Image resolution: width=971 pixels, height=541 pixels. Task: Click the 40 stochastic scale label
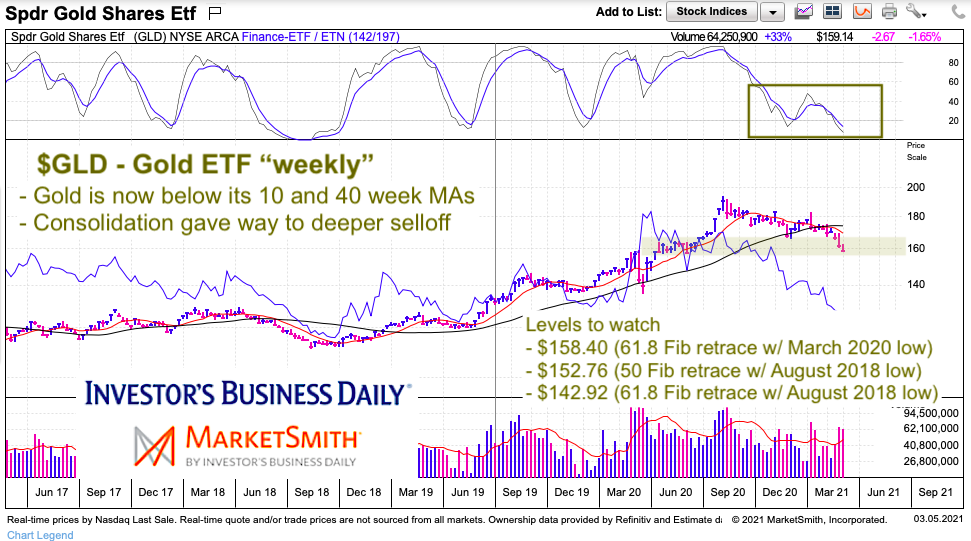pyautogui.click(x=954, y=102)
